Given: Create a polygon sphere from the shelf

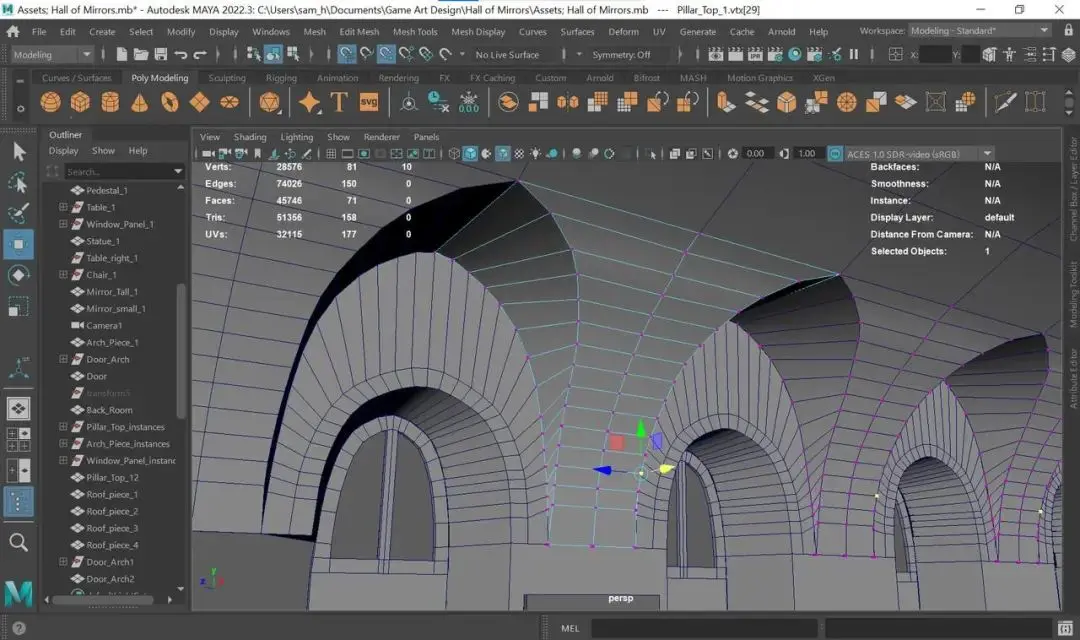Looking at the screenshot, I should pyautogui.click(x=50, y=103).
